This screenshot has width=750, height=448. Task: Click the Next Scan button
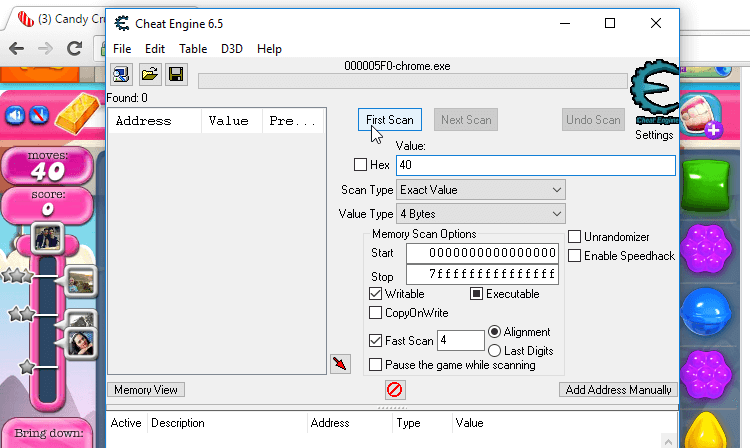click(x=466, y=120)
